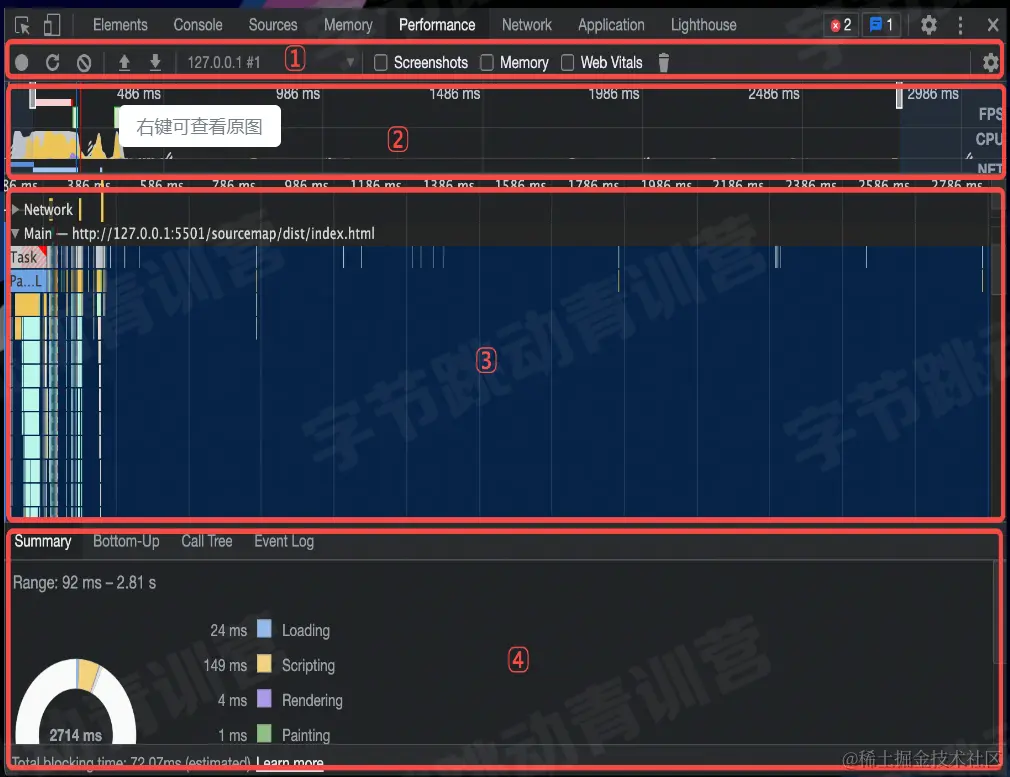Click the 24 ms Loading value
1010x777 pixels.
(x=228, y=630)
